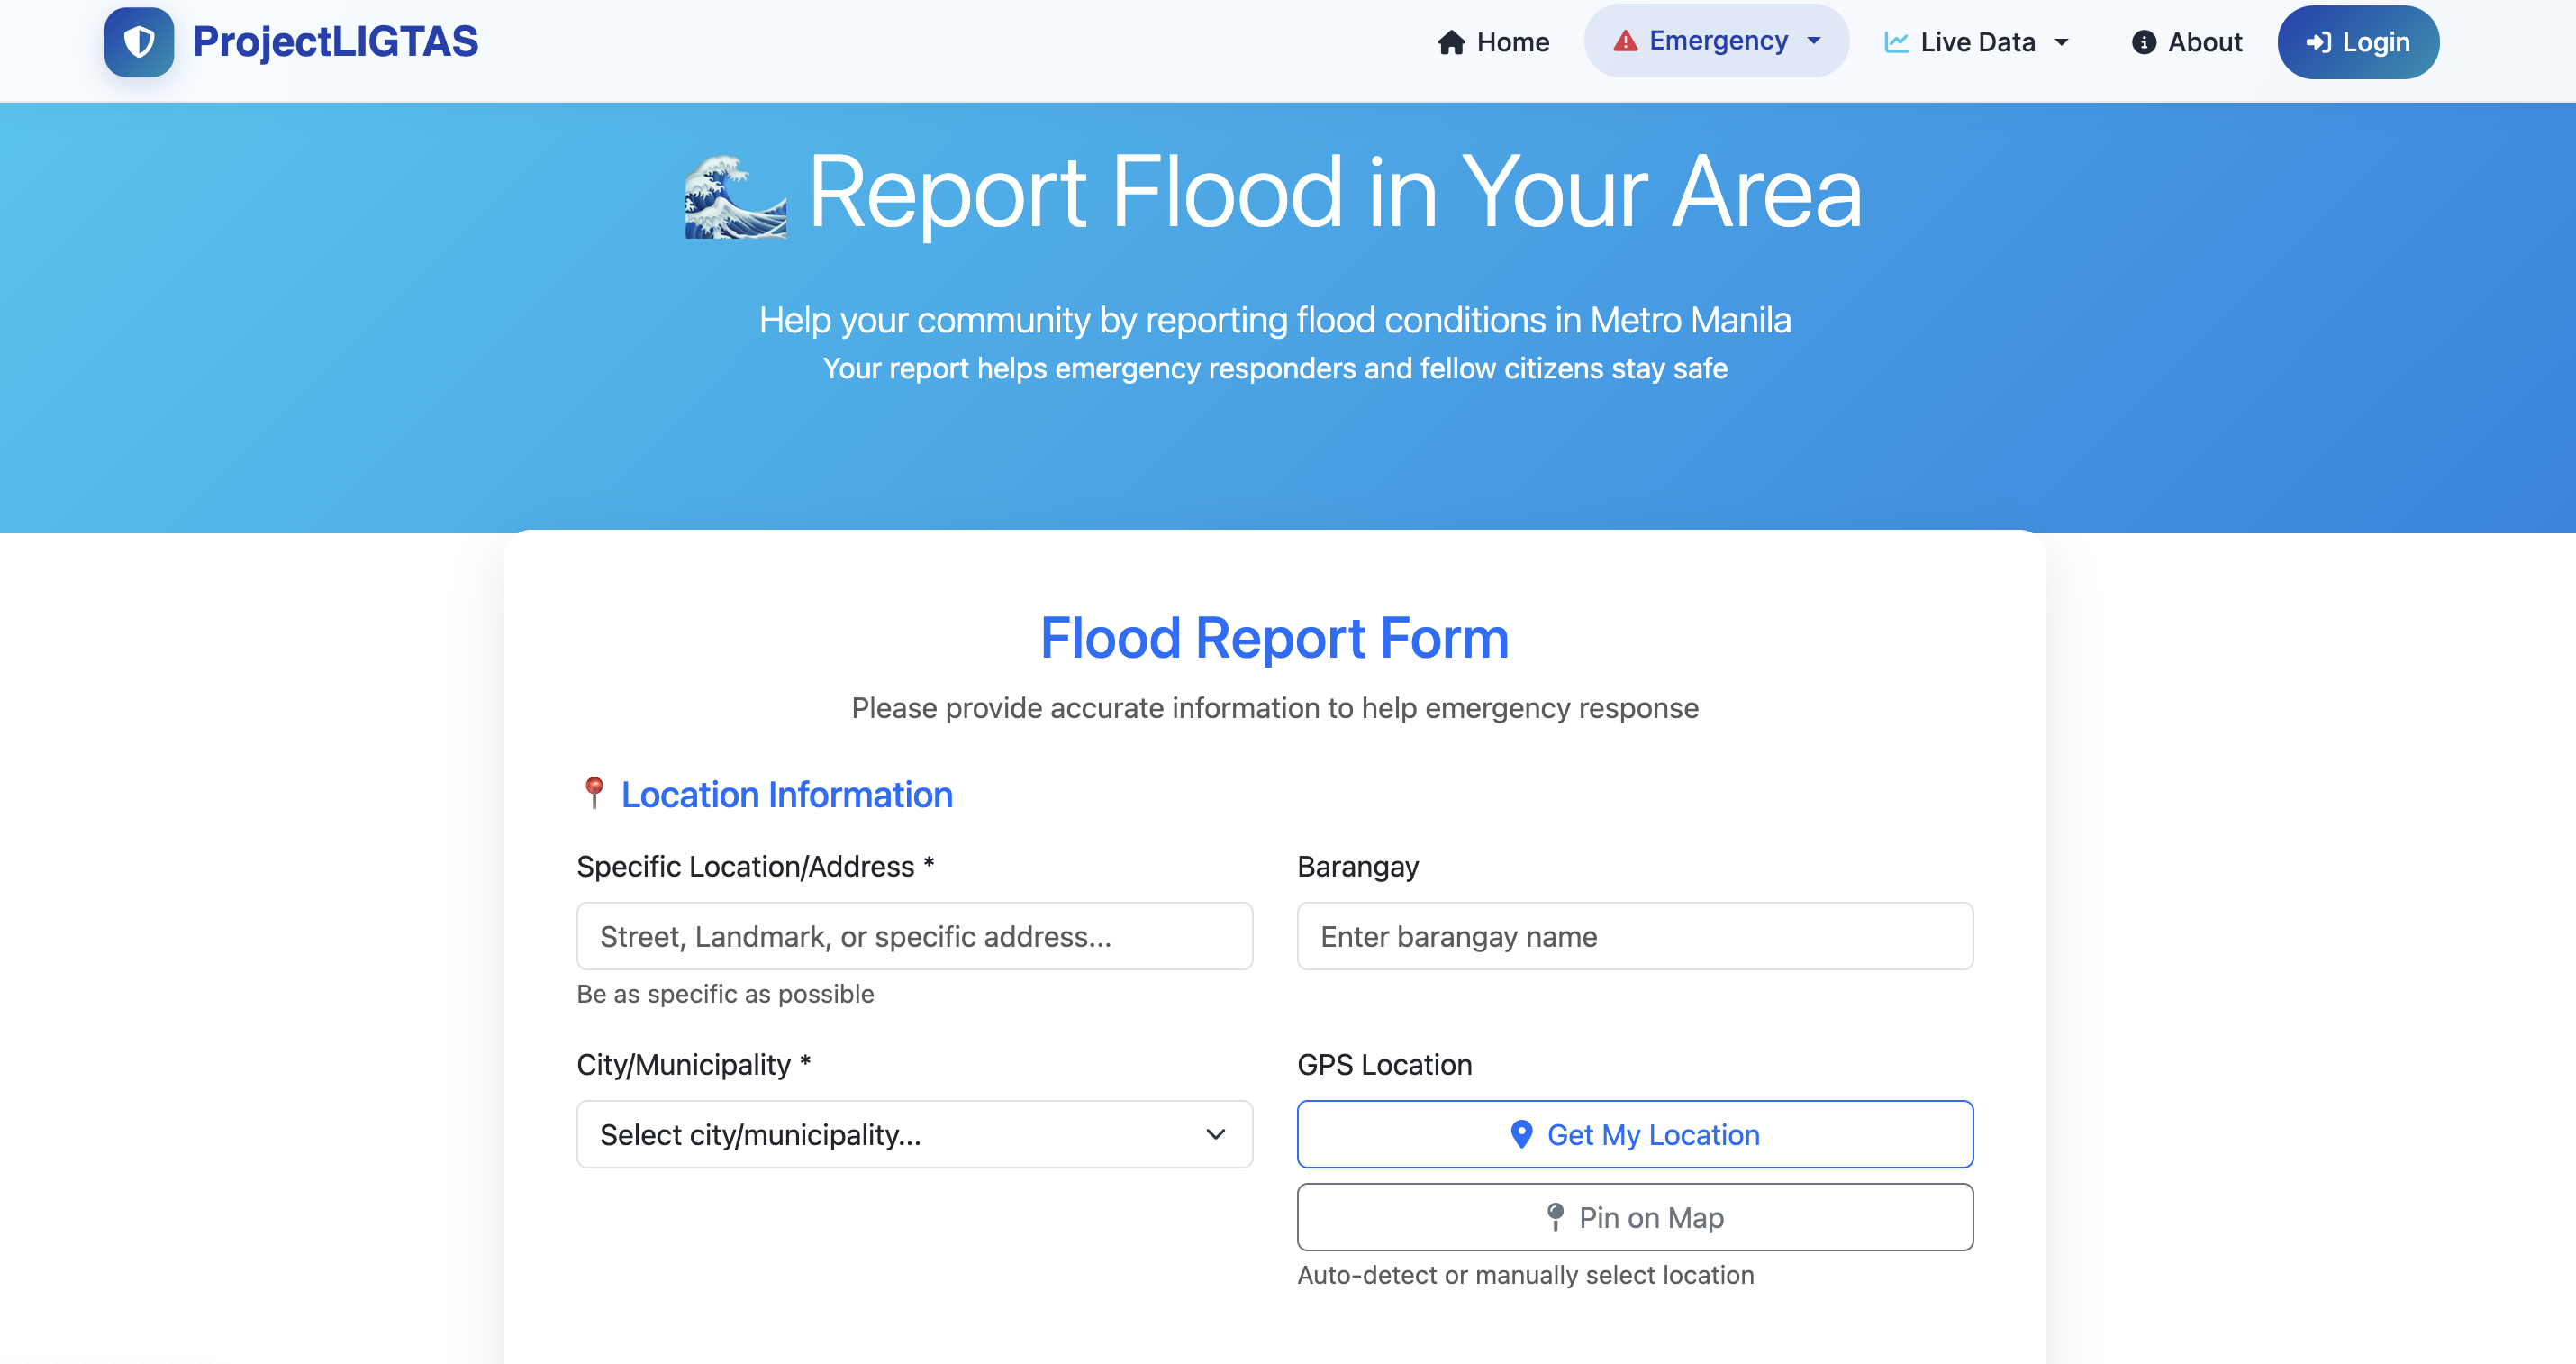Click the home icon in the navbar
The width and height of the screenshot is (2576, 1364).
tap(1450, 42)
